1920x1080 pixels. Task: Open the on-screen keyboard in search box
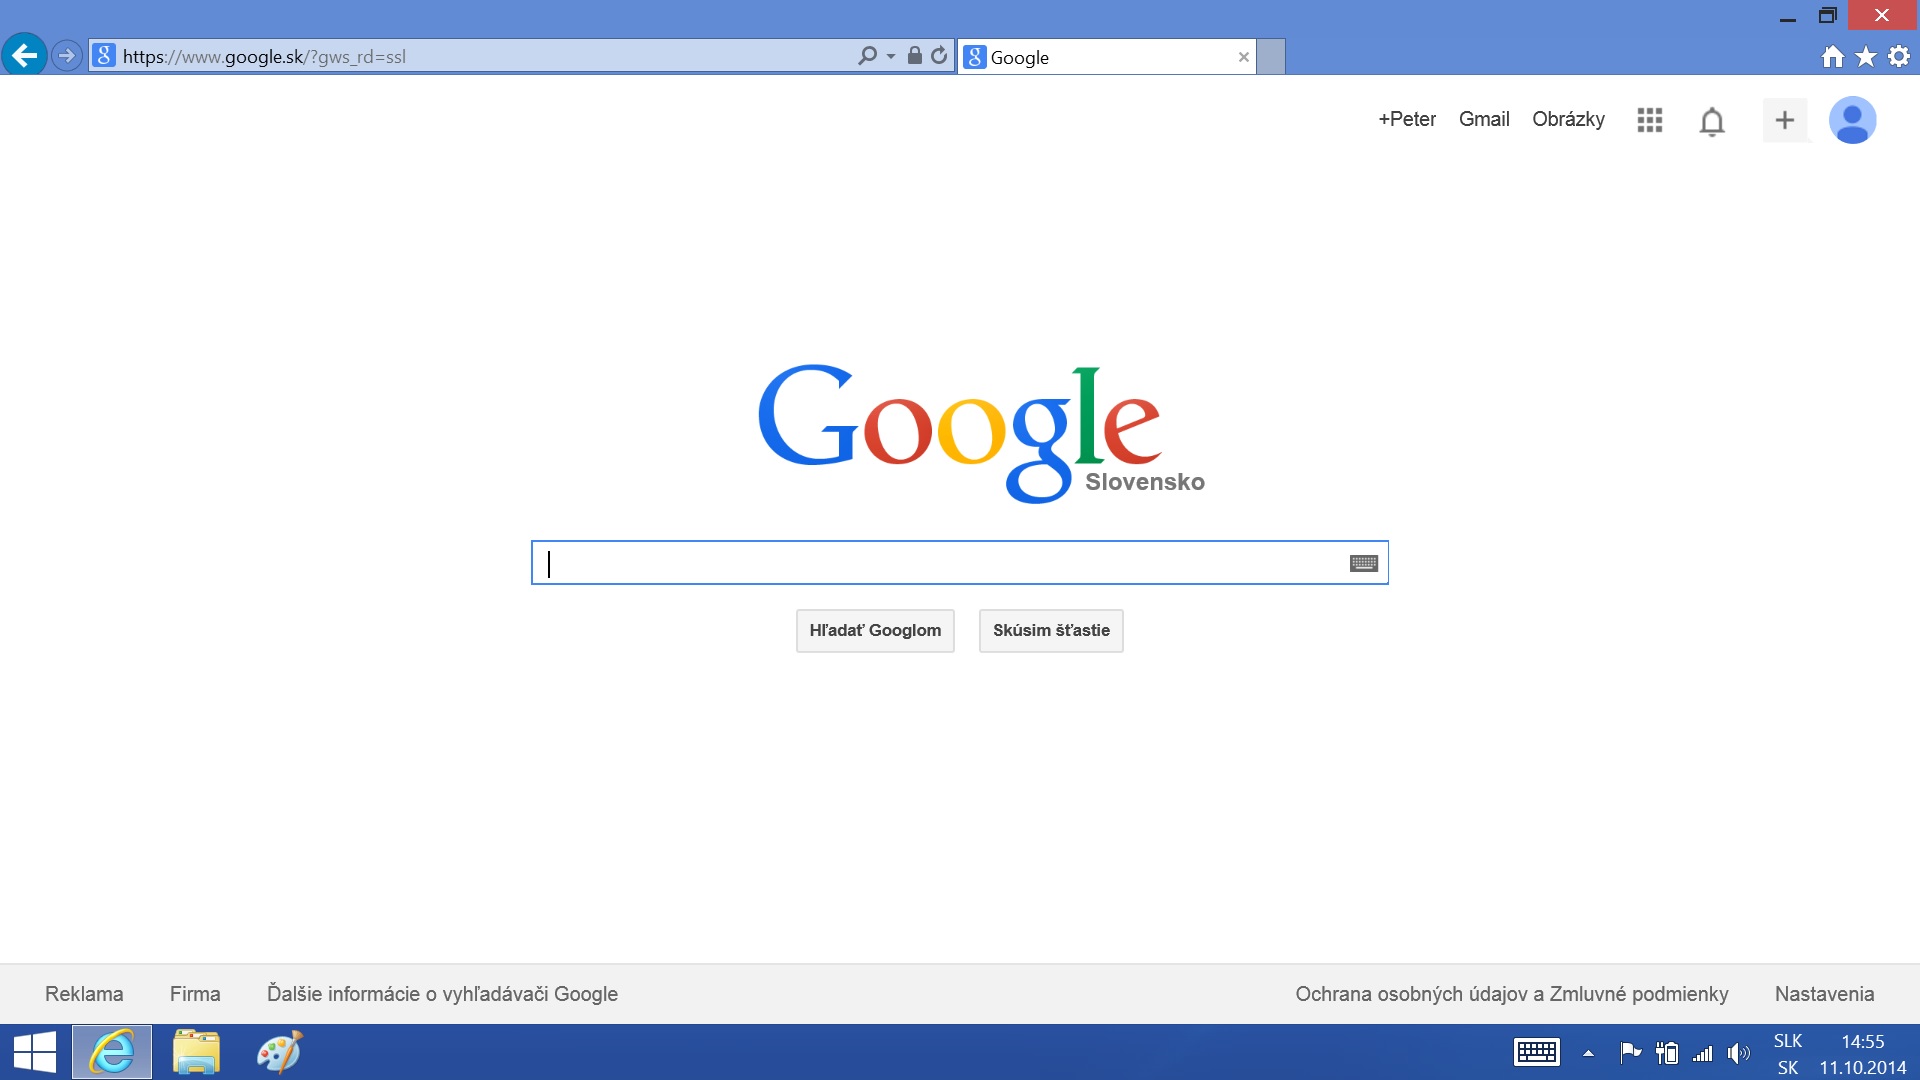(x=1364, y=563)
